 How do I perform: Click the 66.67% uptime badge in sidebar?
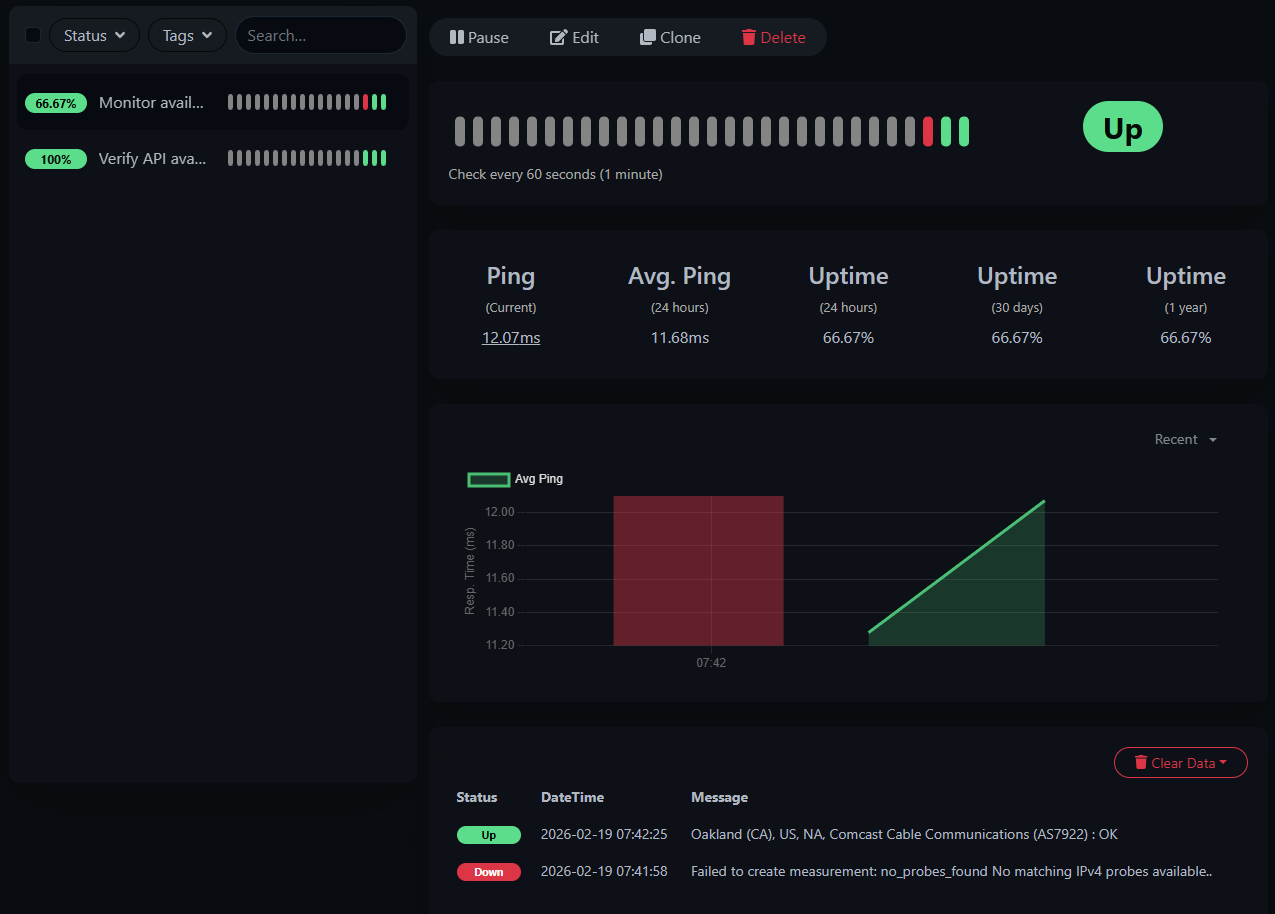[x=56, y=103]
